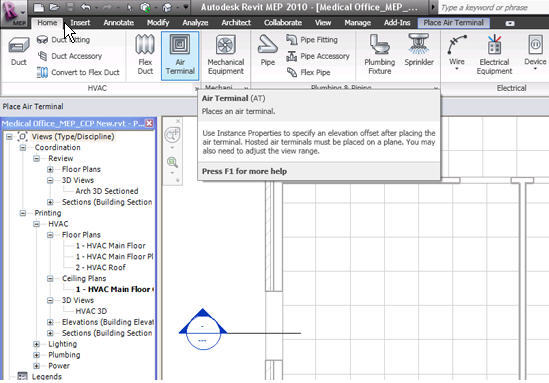The width and height of the screenshot is (549, 383).
Task: Open the Arch 3D Sectioned view
Action: pyautogui.click(x=107, y=191)
